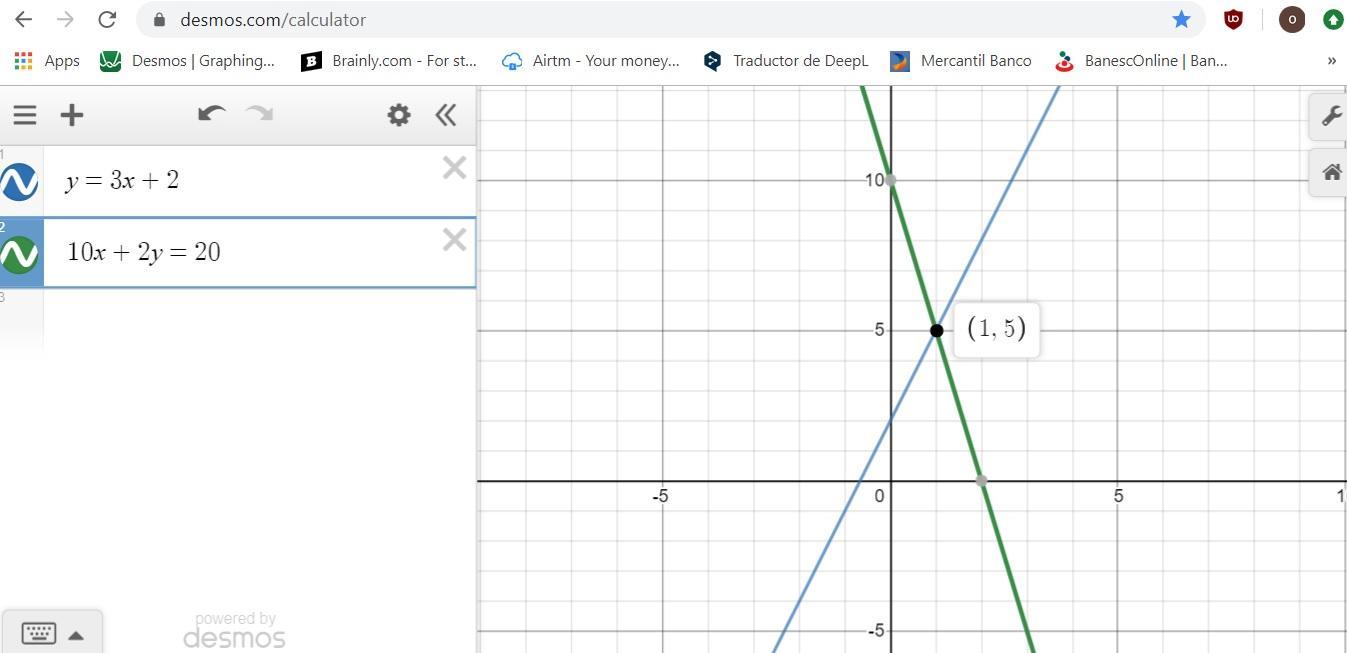Viewport: 1347px width, 653px height.
Task: Go back in browser history
Action: (23, 19)
